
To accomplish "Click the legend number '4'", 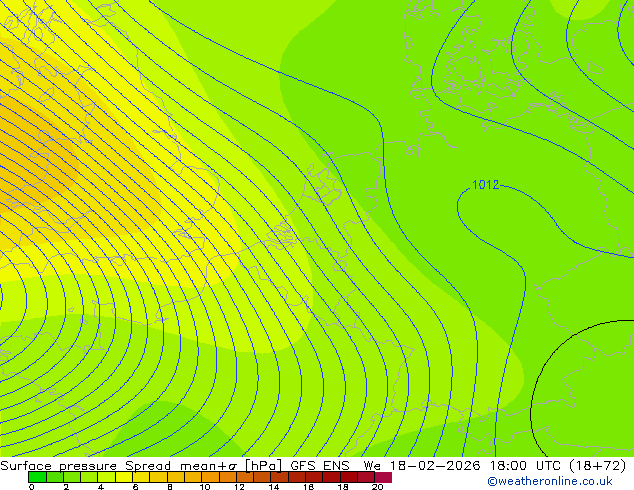I will (x=101, y=487).
